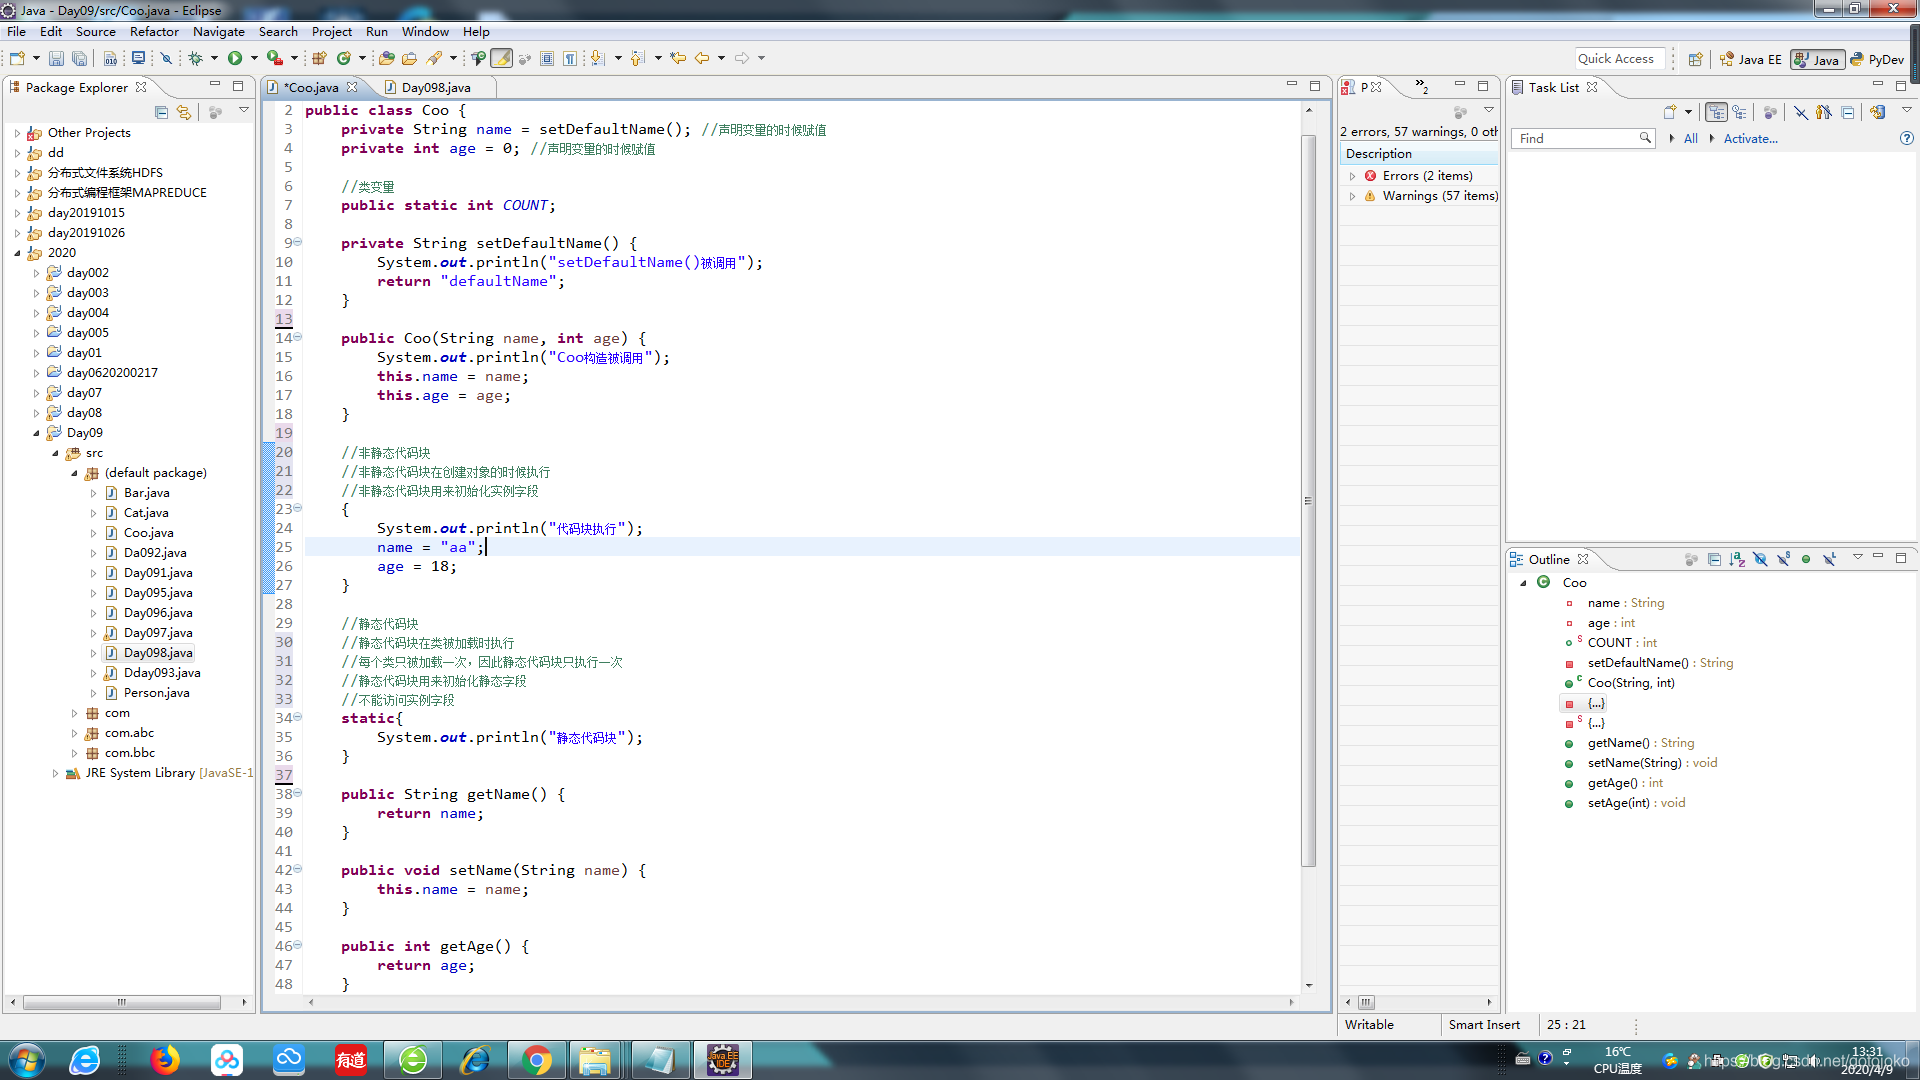Click the New Task icon in Task List

[1669, 112]
